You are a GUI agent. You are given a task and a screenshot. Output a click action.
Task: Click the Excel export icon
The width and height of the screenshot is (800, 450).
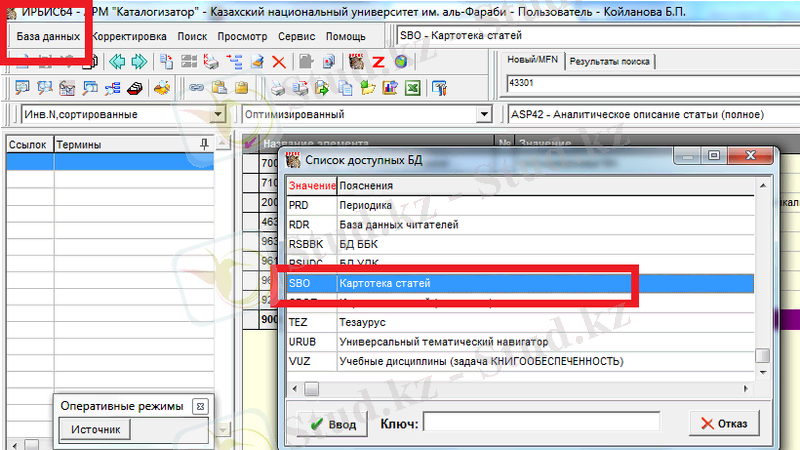point(412,88)
